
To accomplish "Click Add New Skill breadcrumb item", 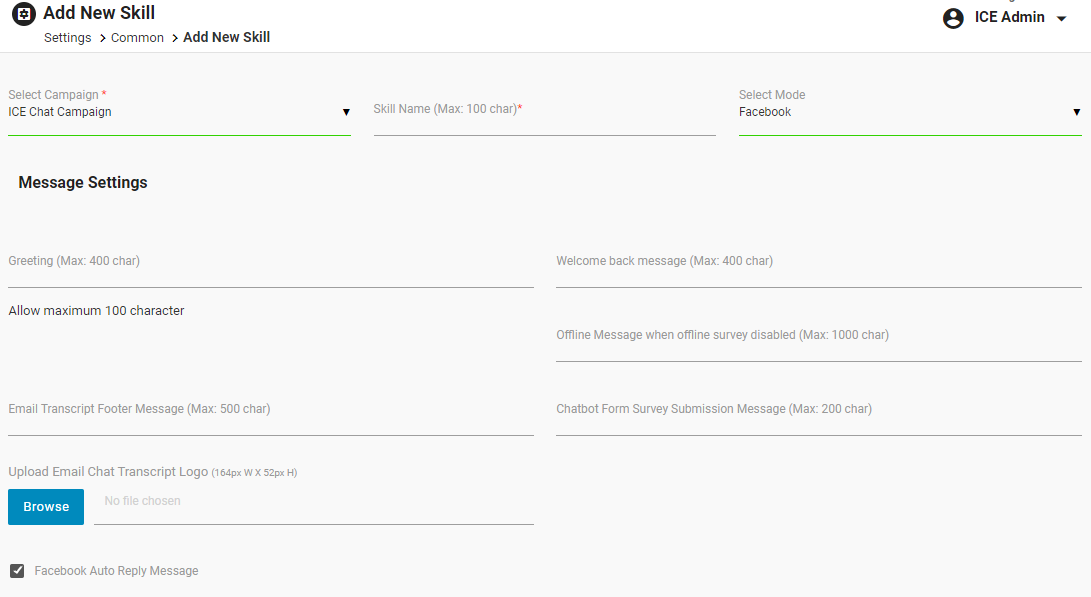I will [227, 37].
